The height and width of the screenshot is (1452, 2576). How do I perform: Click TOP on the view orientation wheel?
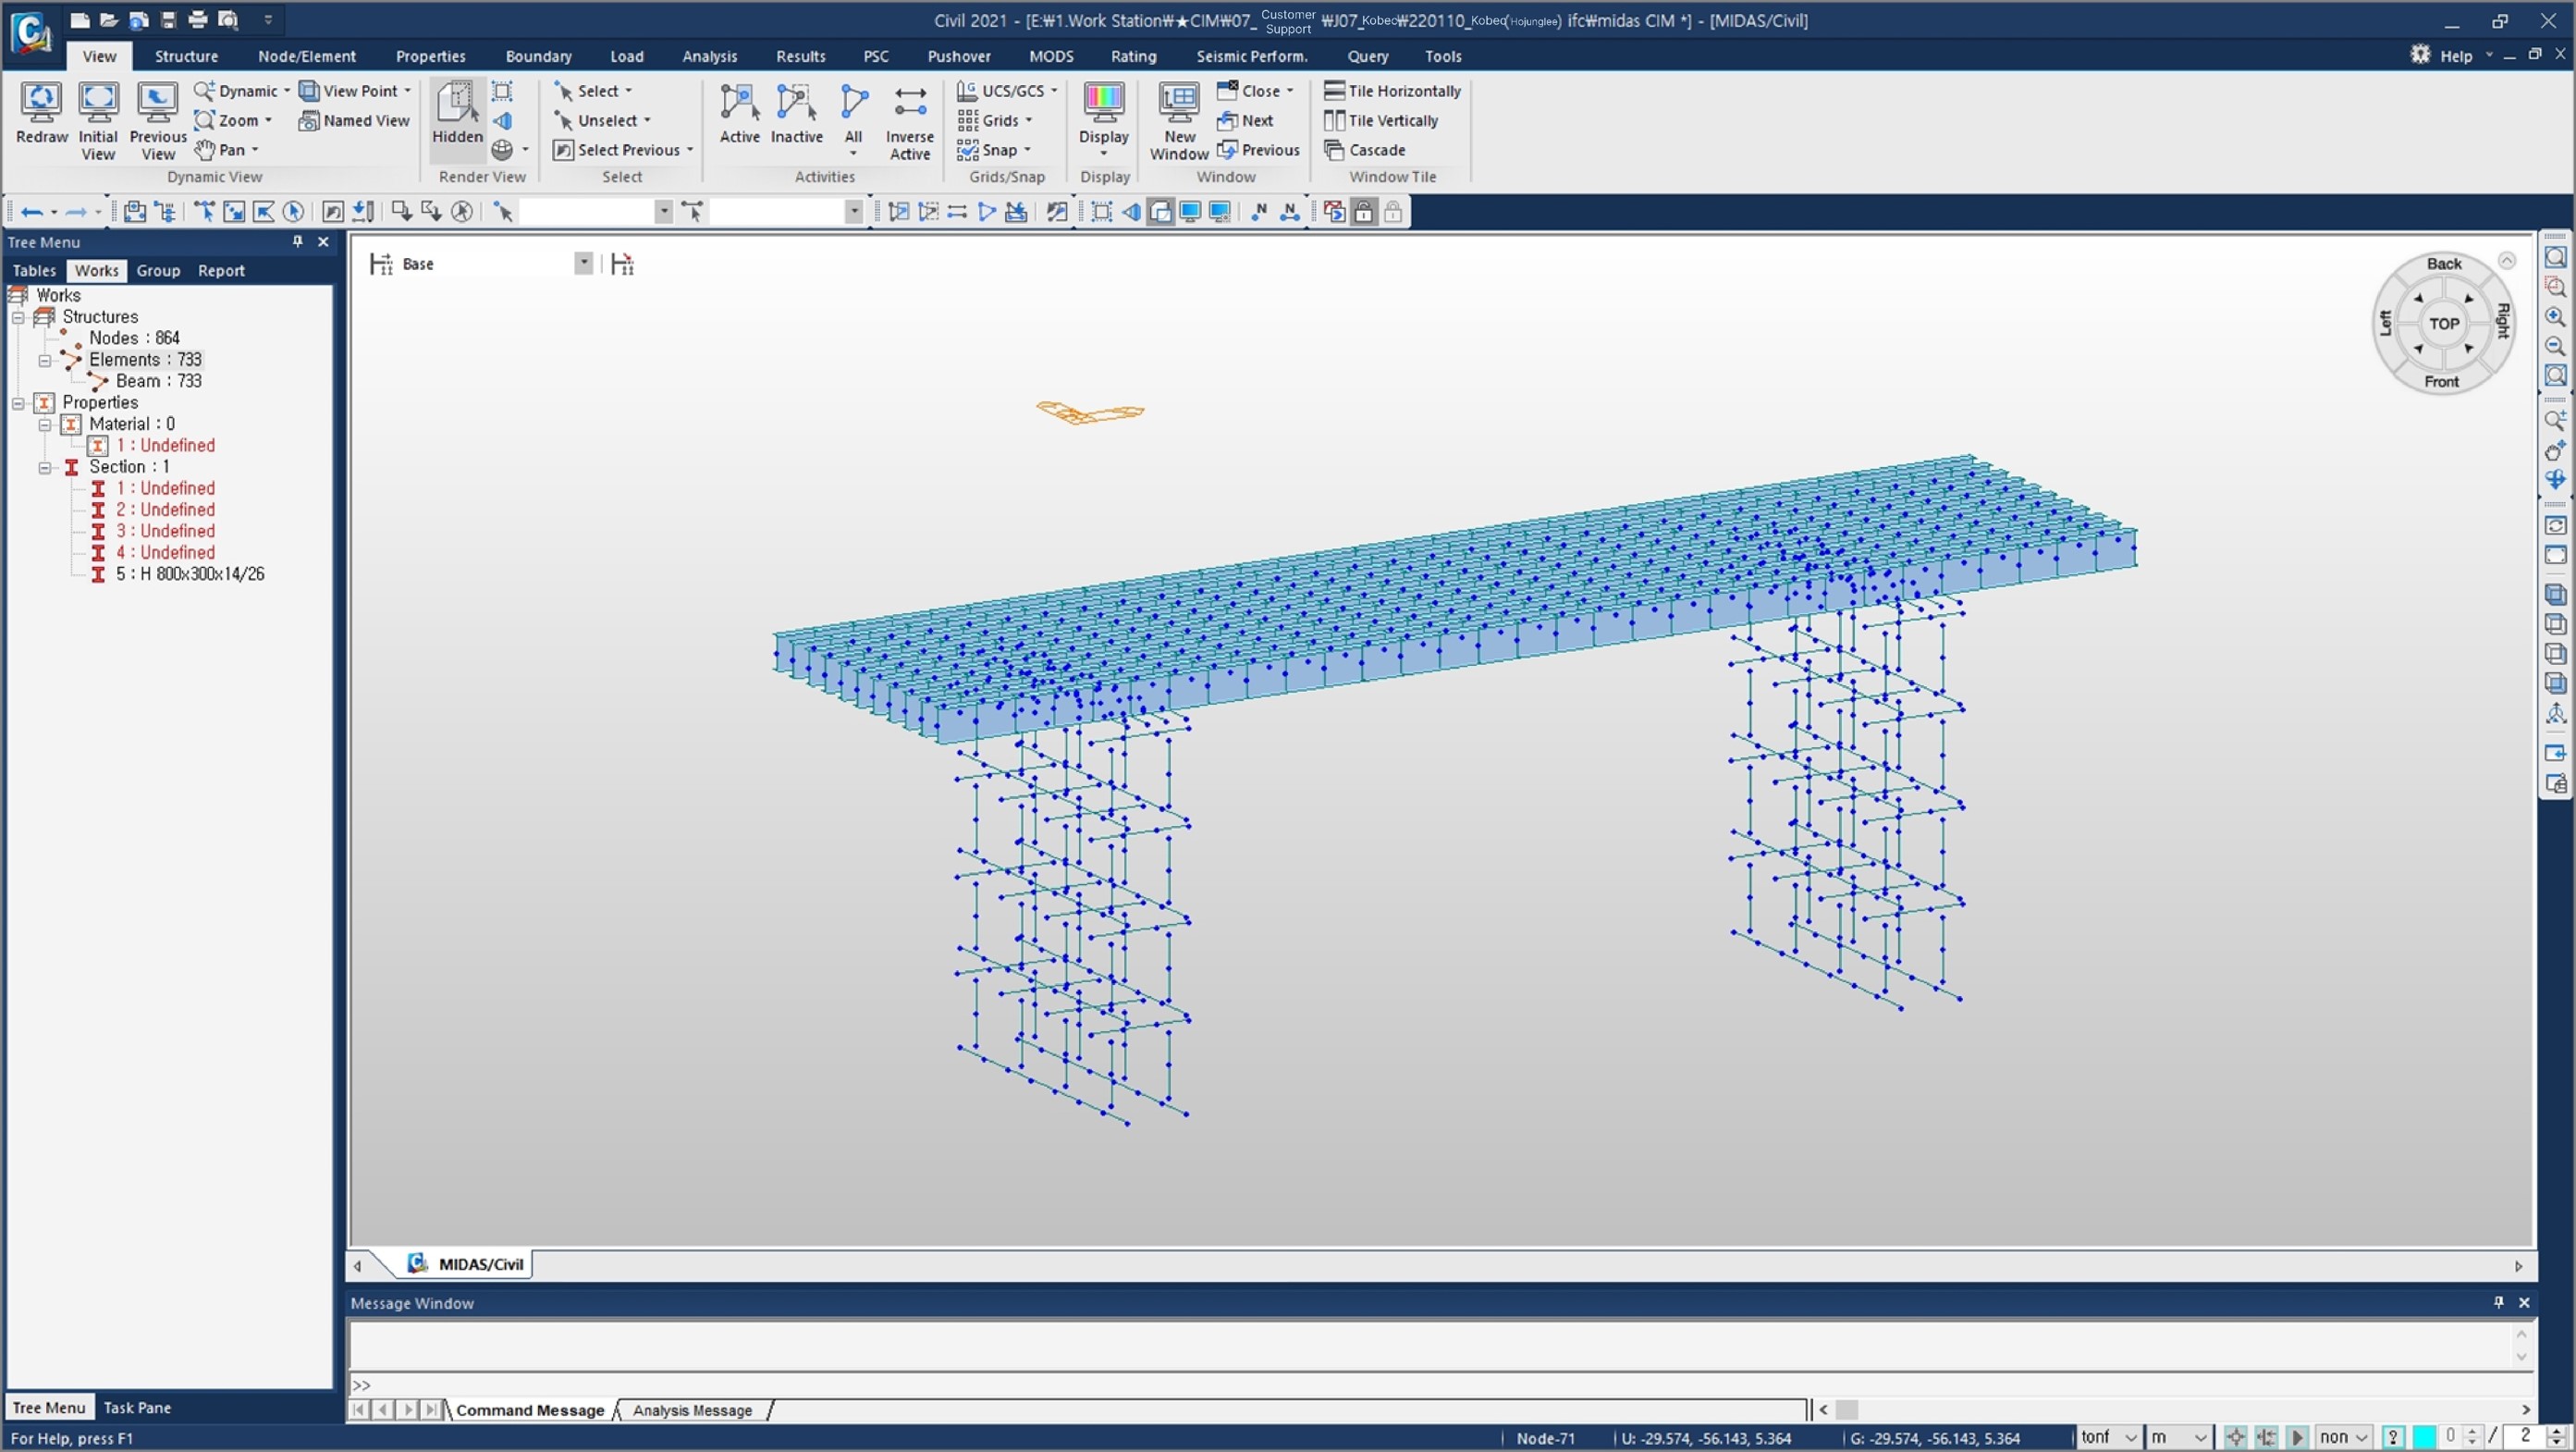click(2443, 323)
